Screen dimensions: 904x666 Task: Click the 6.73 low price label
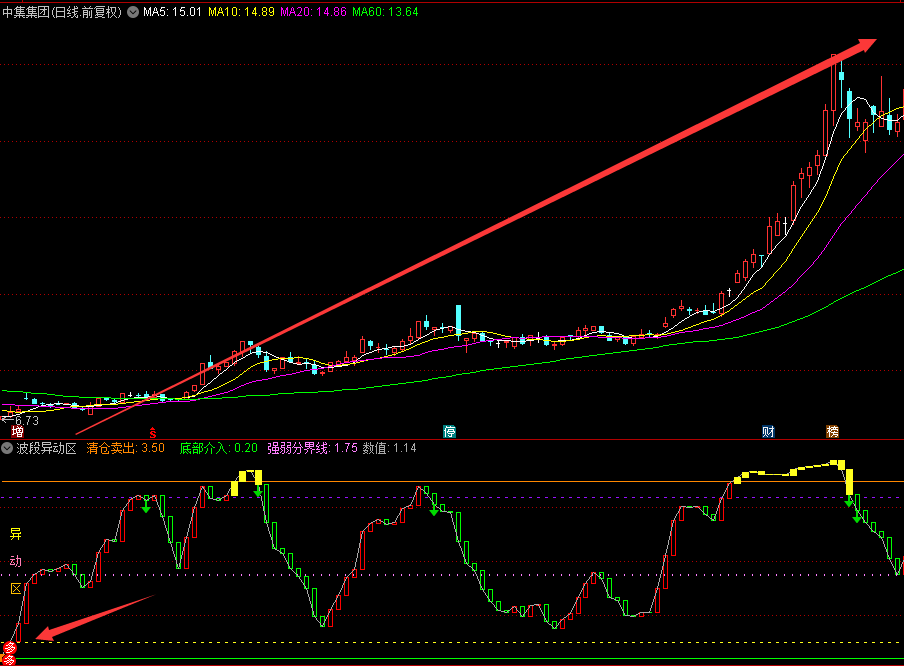click(27, 420)
